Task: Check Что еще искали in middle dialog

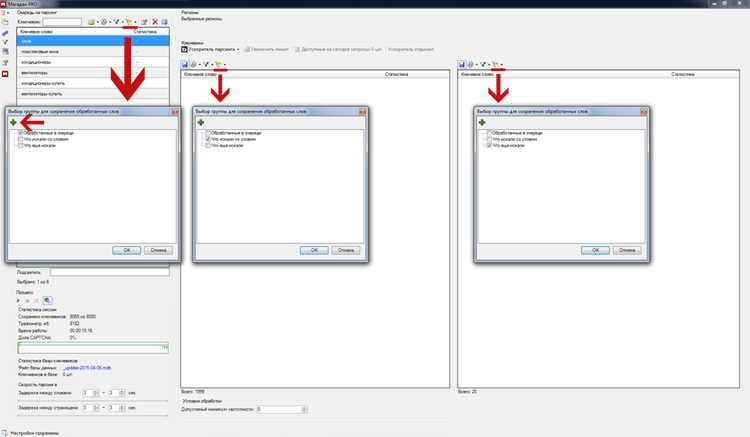Action: coord(208,145)
